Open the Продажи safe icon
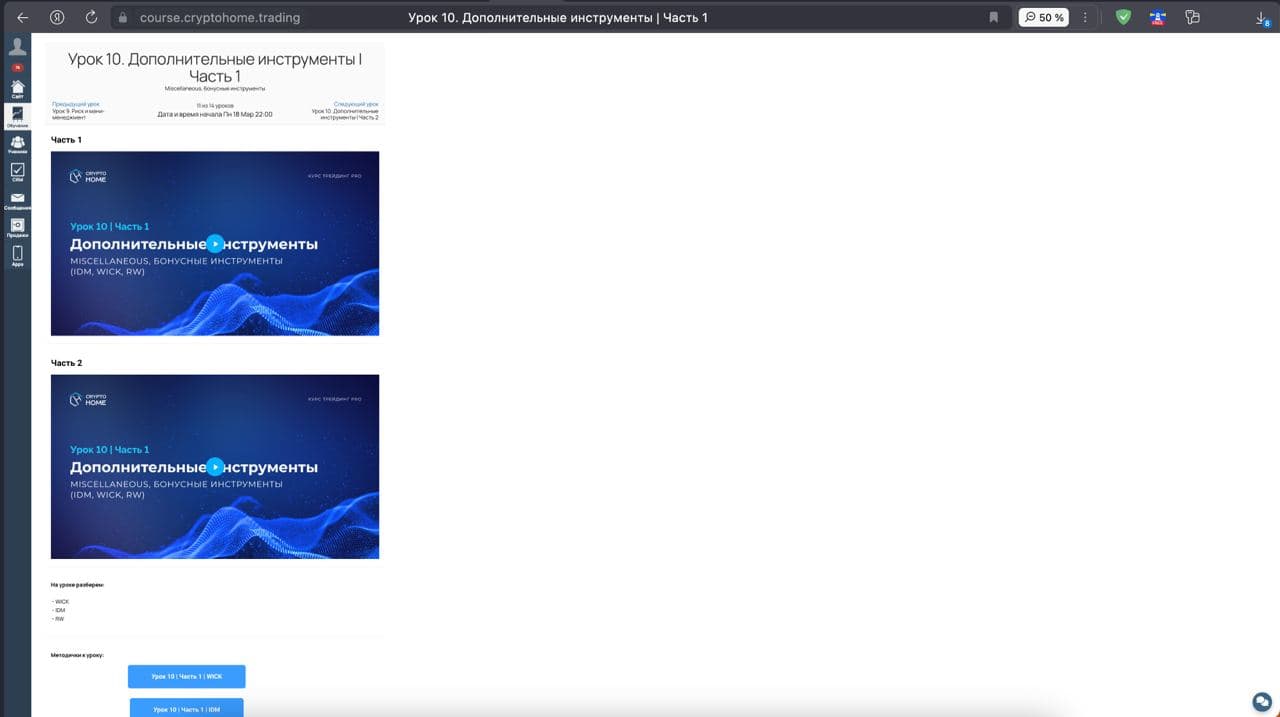The width and height of the screenshot is (1280, 717). coord(17,227)
